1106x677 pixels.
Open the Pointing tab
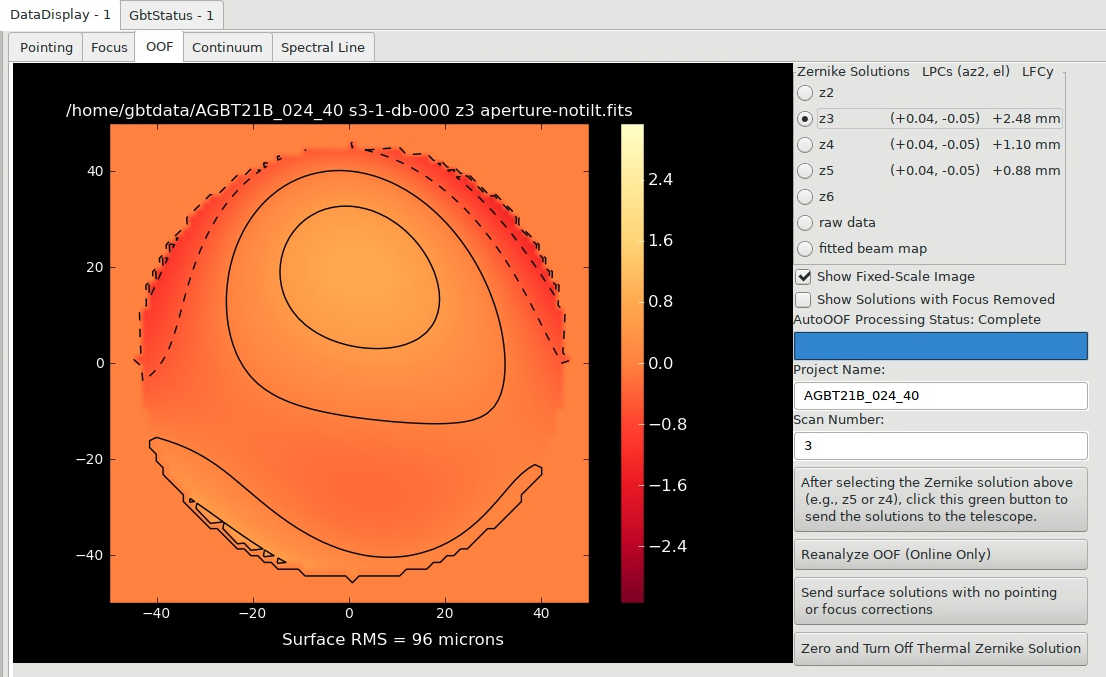coord(47,47)
